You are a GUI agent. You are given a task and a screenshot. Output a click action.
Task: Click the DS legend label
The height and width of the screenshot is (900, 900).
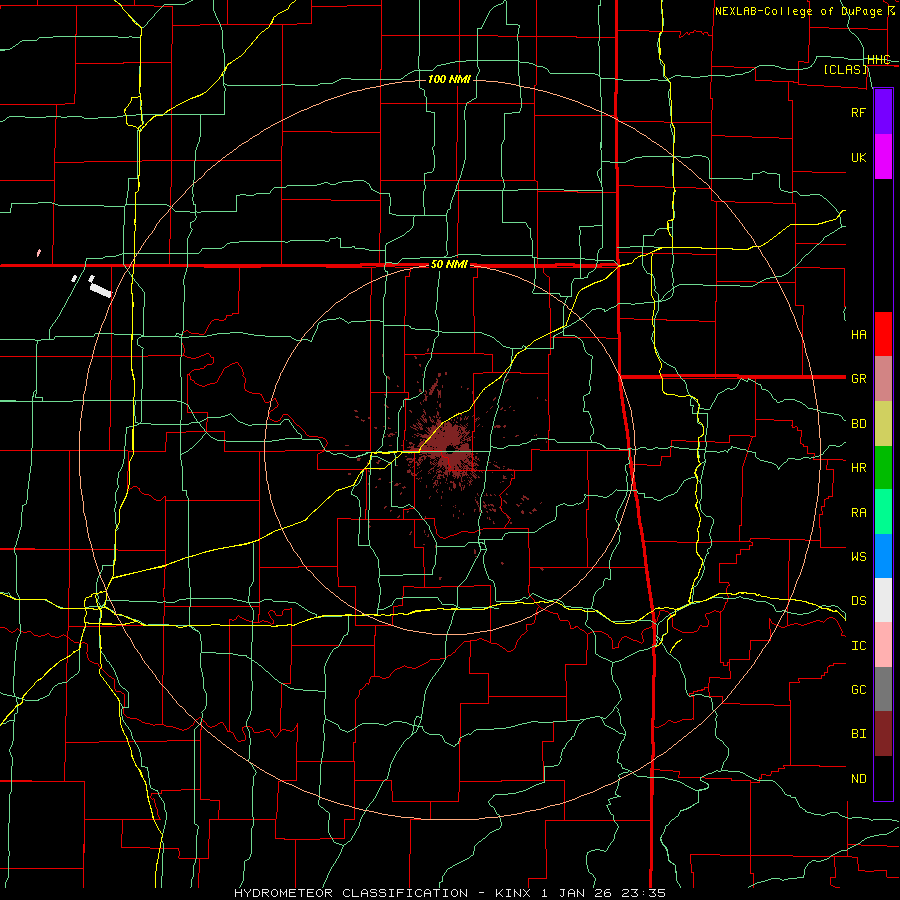(x=859, y=601)
